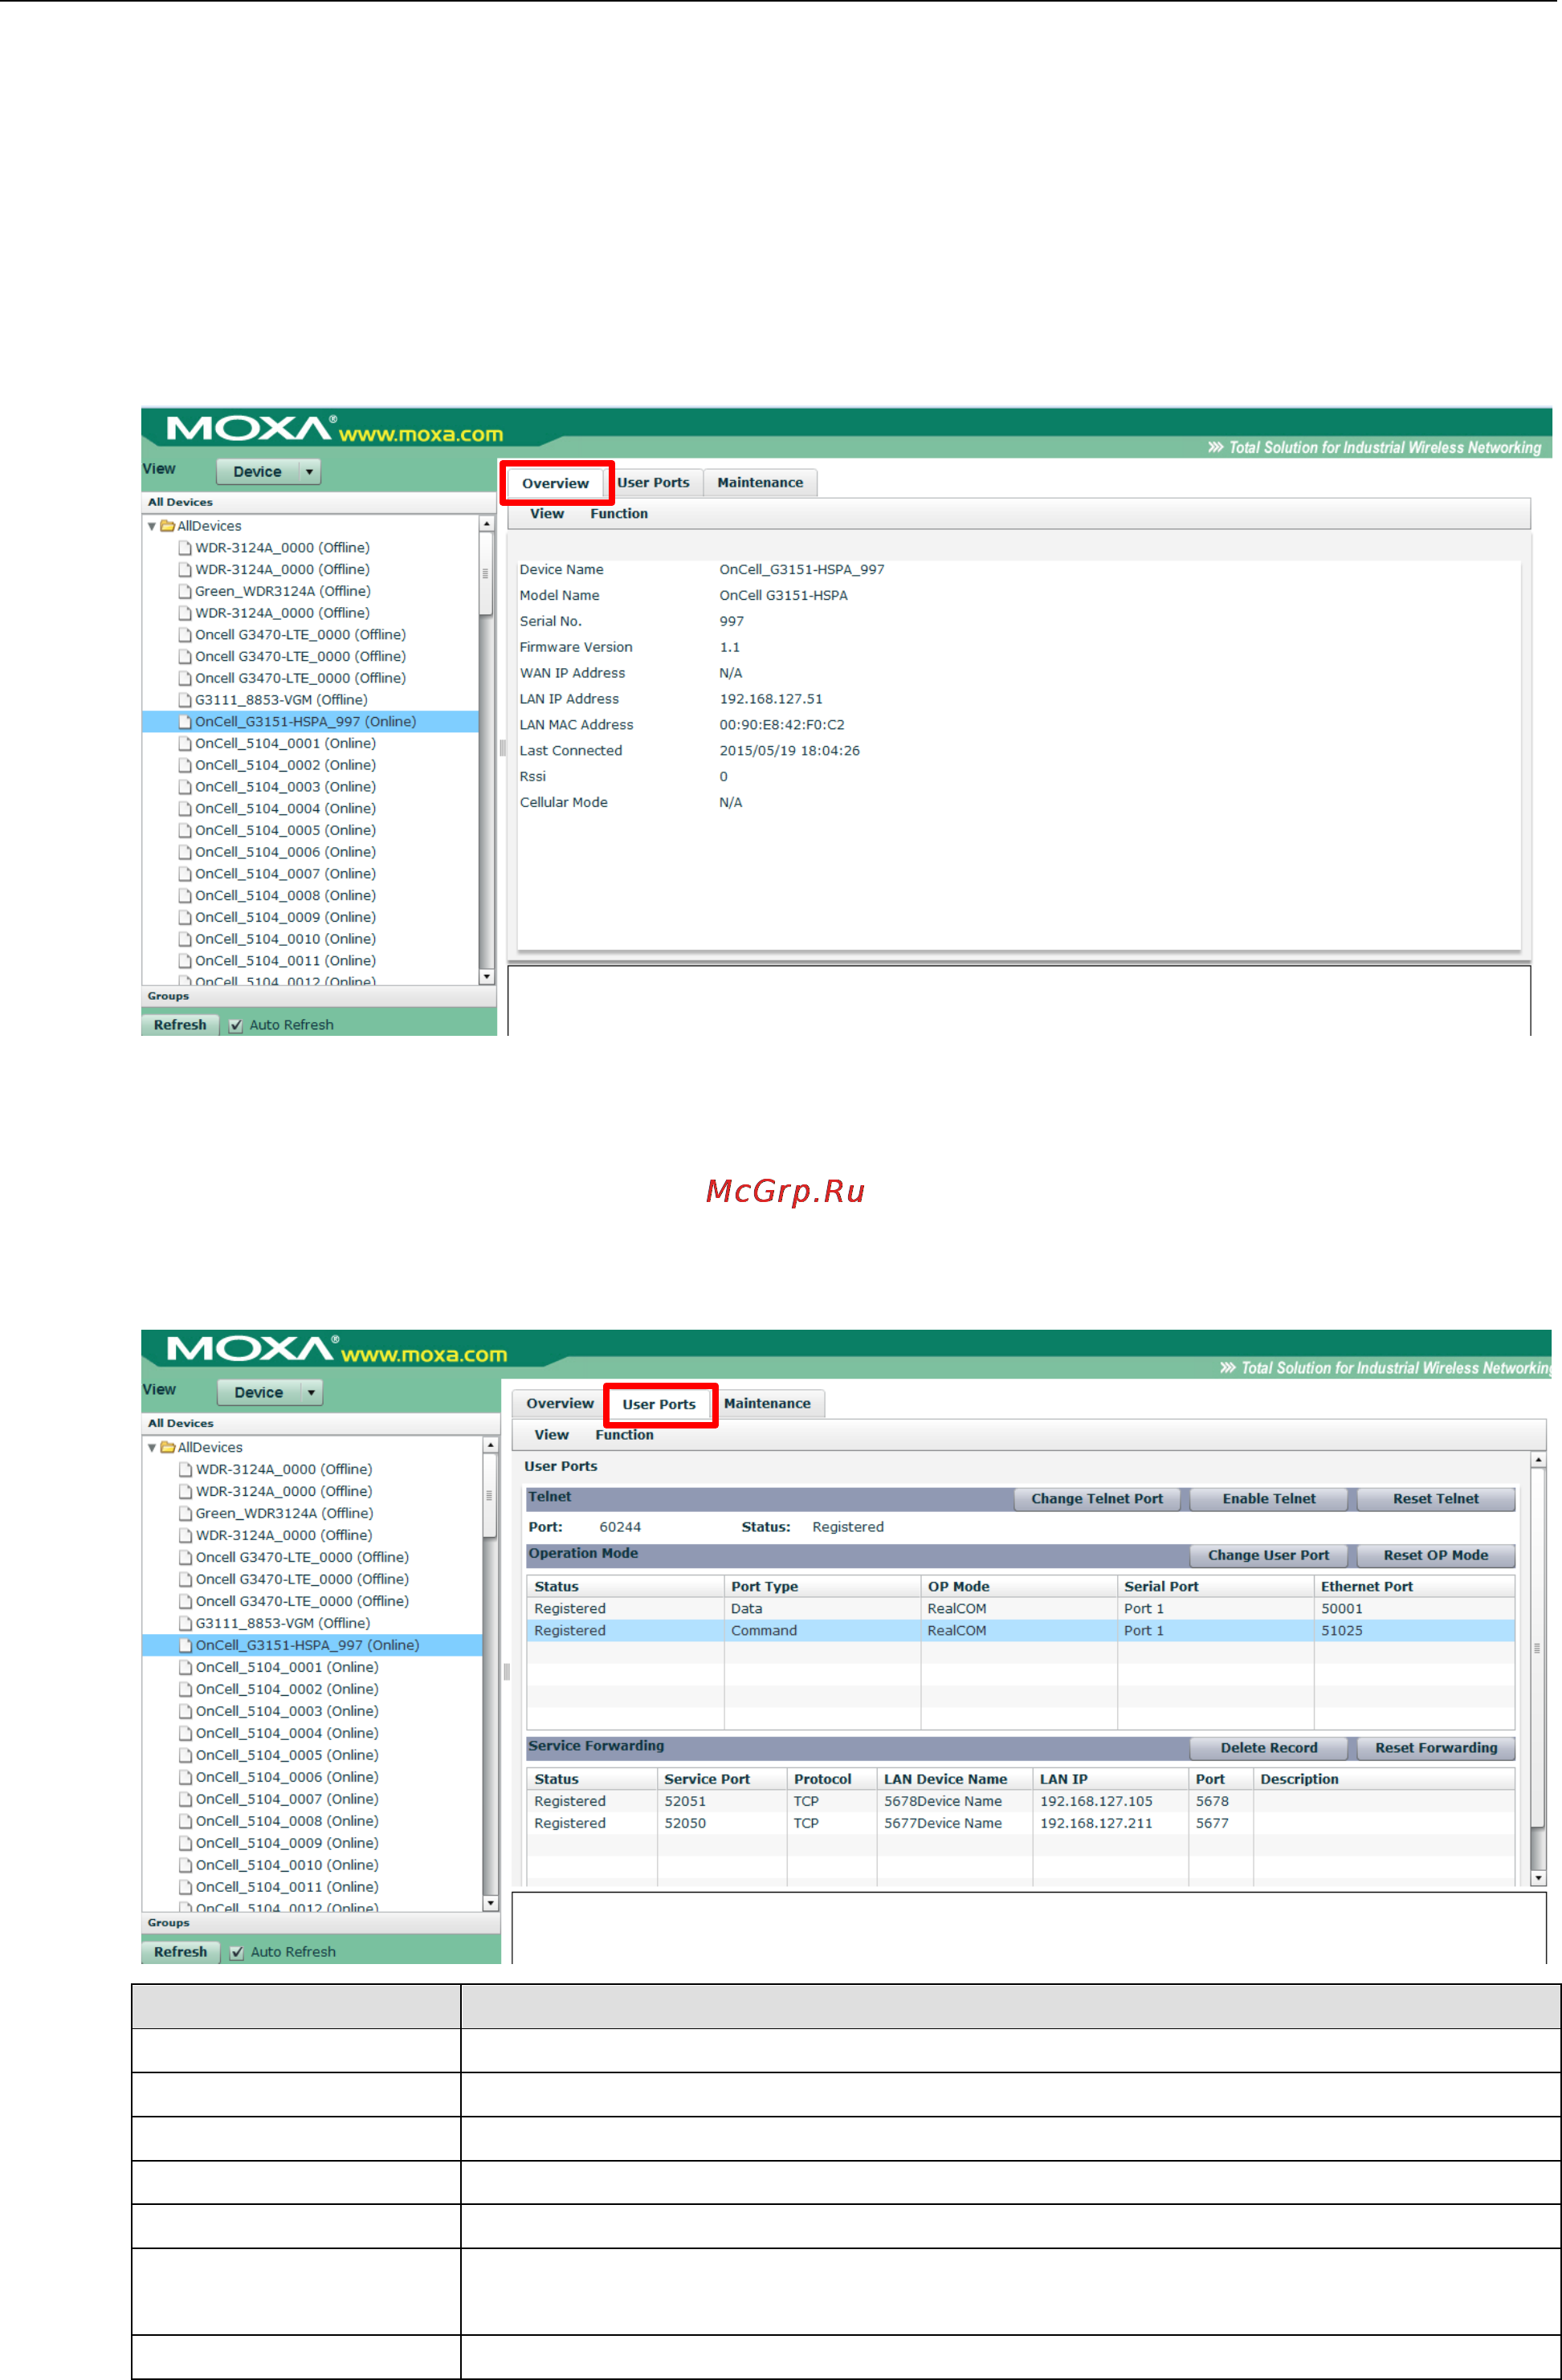Select Overview tab in lower screenshot

560,1403
